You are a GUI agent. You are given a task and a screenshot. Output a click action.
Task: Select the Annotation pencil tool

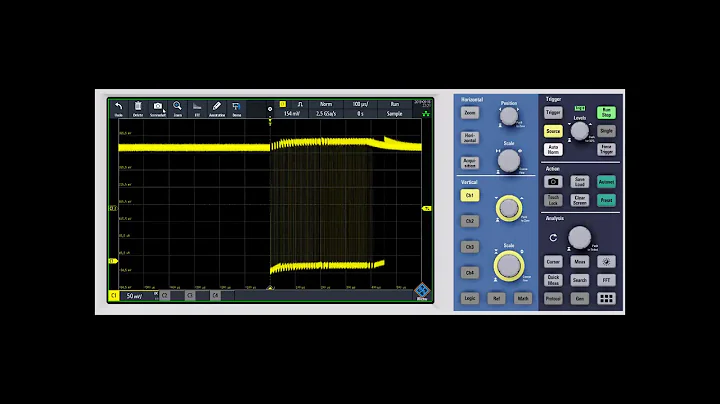click(x=217, y=106)
